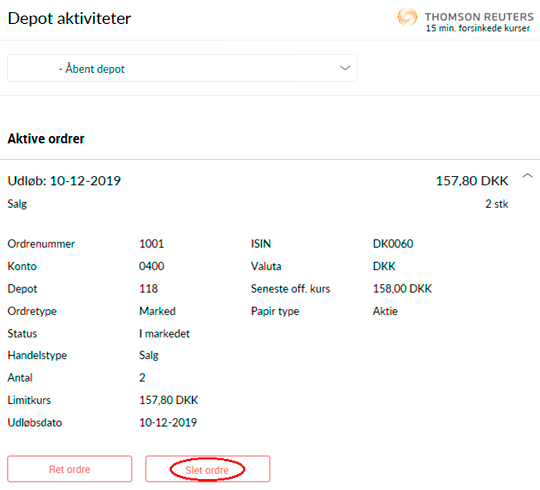This screenshot has width=540, height=490.
Task: Click the Ret ordre button
Action: pyautogui.click(x=70, y=469)
